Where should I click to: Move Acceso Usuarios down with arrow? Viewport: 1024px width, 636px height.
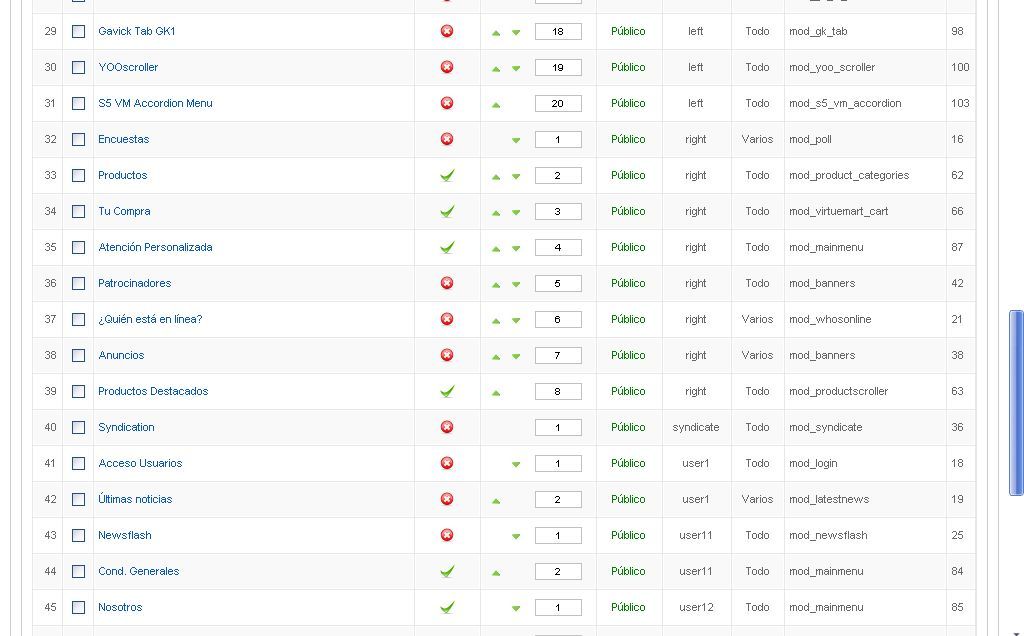[x=516, y=464]
